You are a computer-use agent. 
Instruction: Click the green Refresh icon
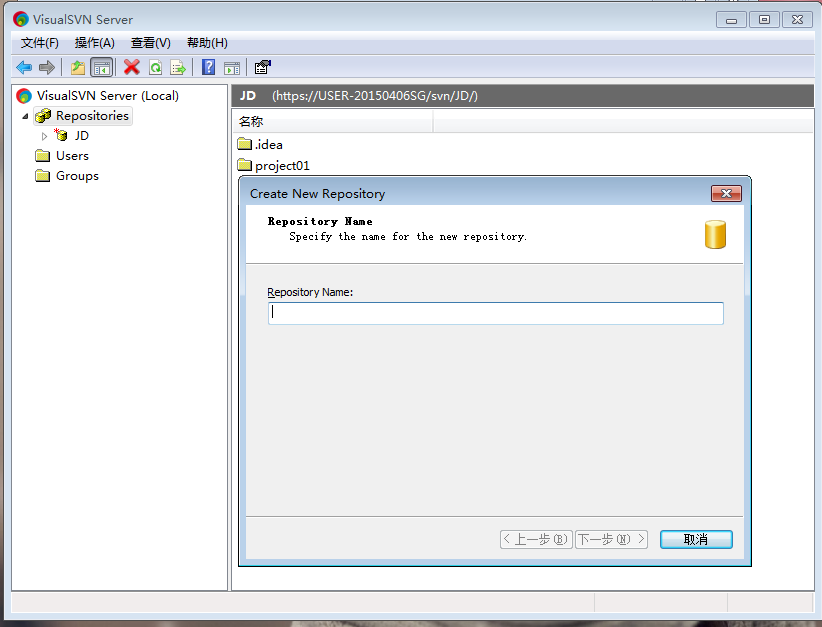coord(156,67)
